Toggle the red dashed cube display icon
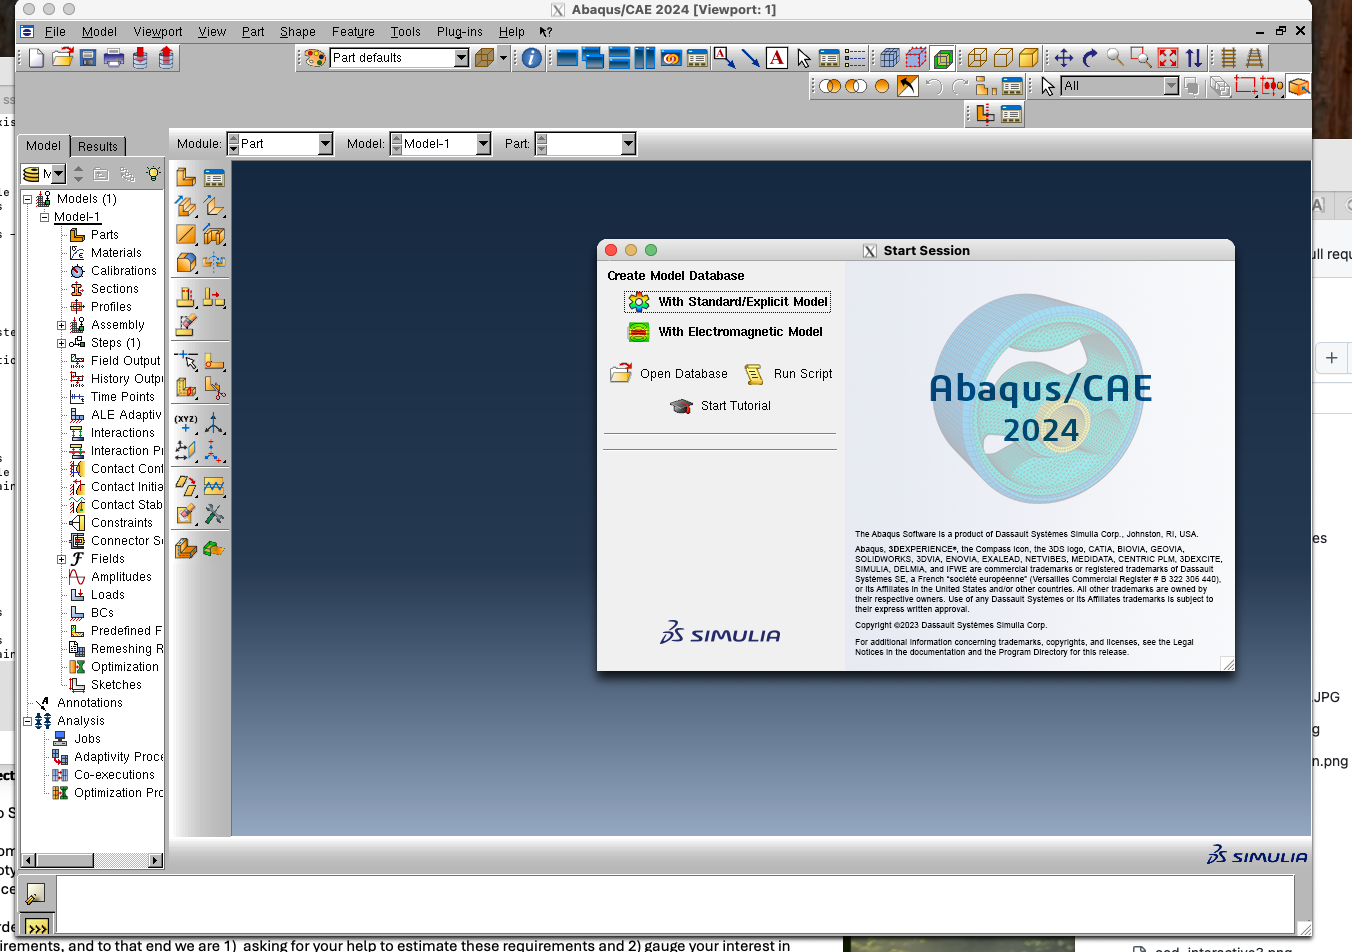Image resolution: width=1352 pixels, height=952 pixels. pyautogui.click(x=916, y=58)
